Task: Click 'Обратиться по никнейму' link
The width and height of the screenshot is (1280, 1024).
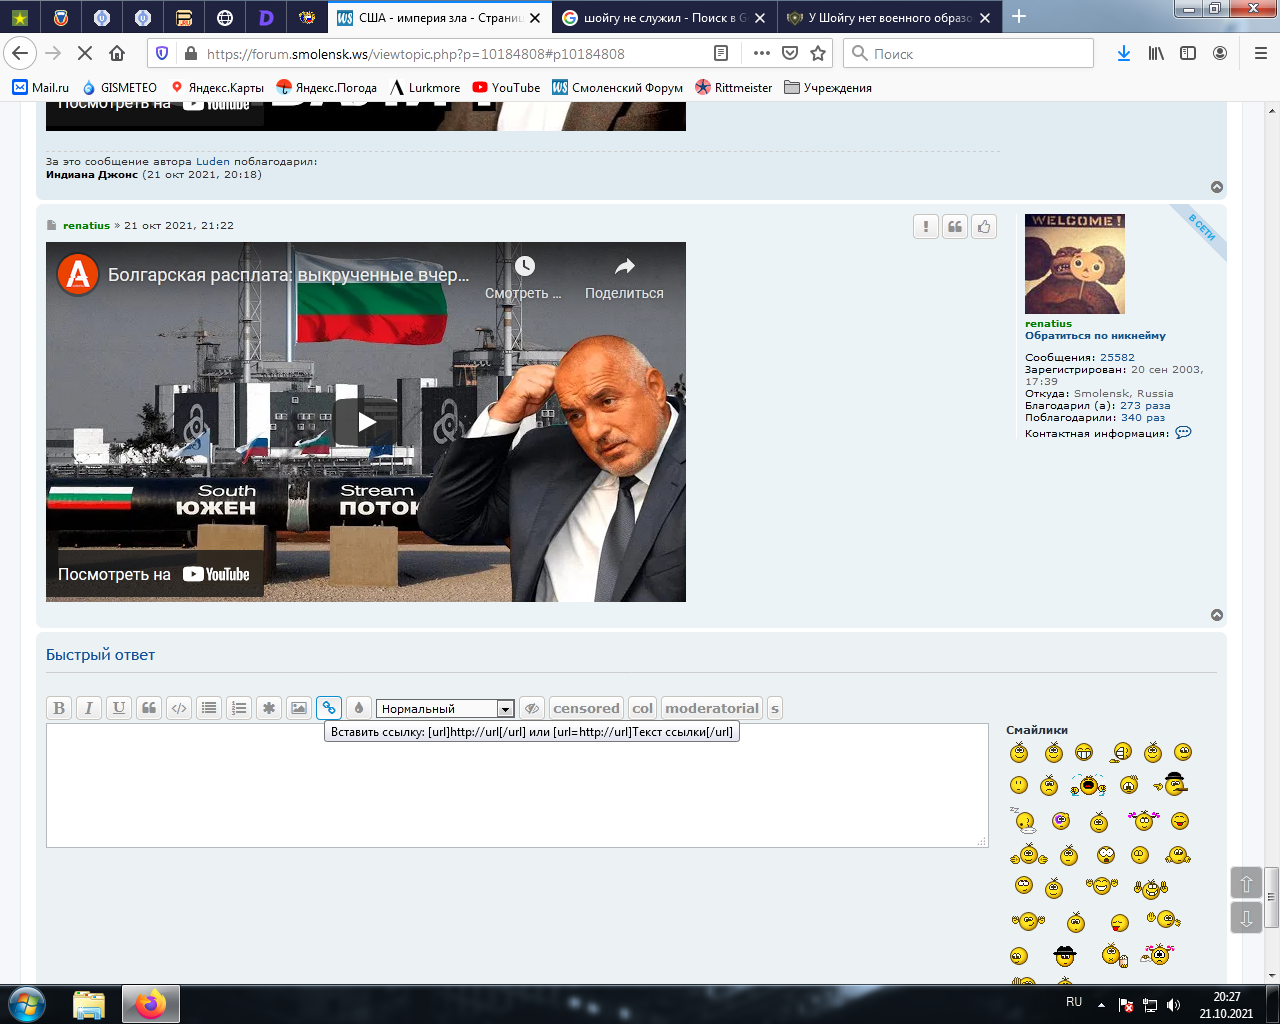Action: click(x=1095, y=336)
